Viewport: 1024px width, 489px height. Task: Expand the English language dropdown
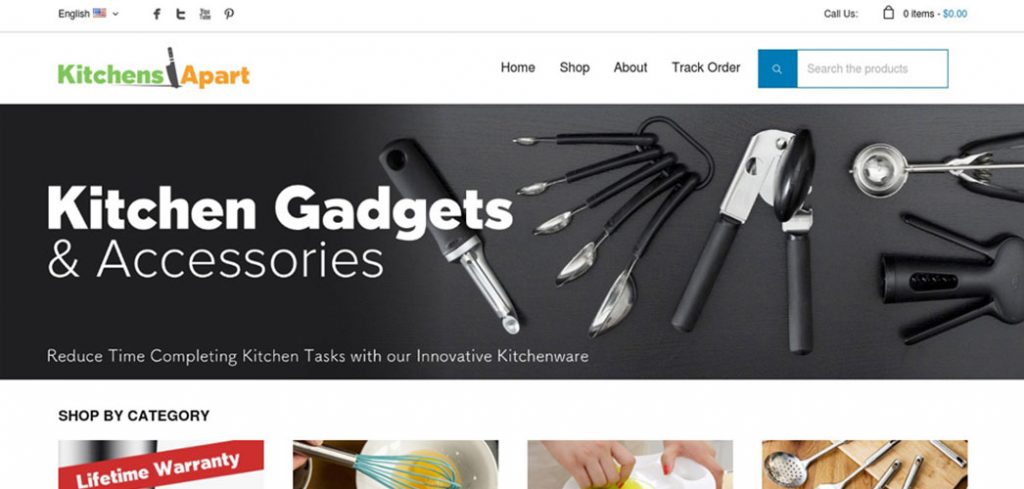coord(88,14)
